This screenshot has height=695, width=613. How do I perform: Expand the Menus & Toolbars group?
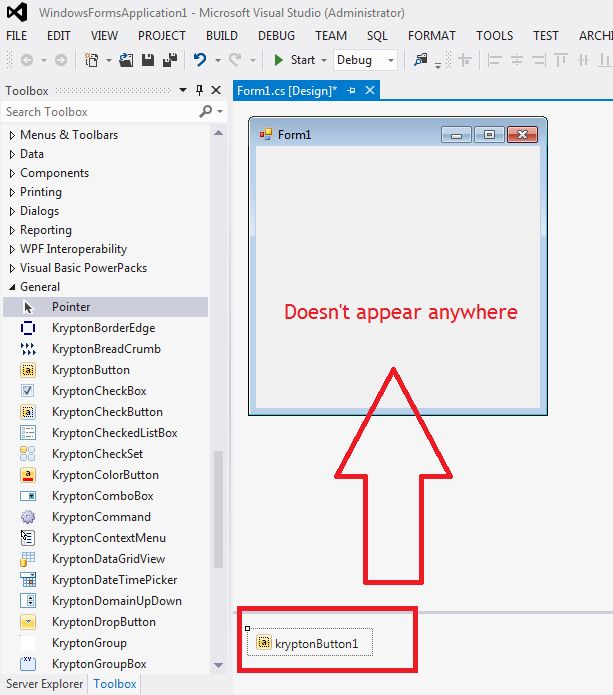[12, 135]
